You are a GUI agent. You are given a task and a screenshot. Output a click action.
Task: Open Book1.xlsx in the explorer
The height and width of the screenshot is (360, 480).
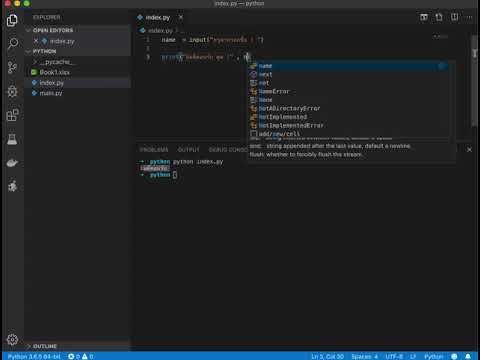(x=54, y=72)
